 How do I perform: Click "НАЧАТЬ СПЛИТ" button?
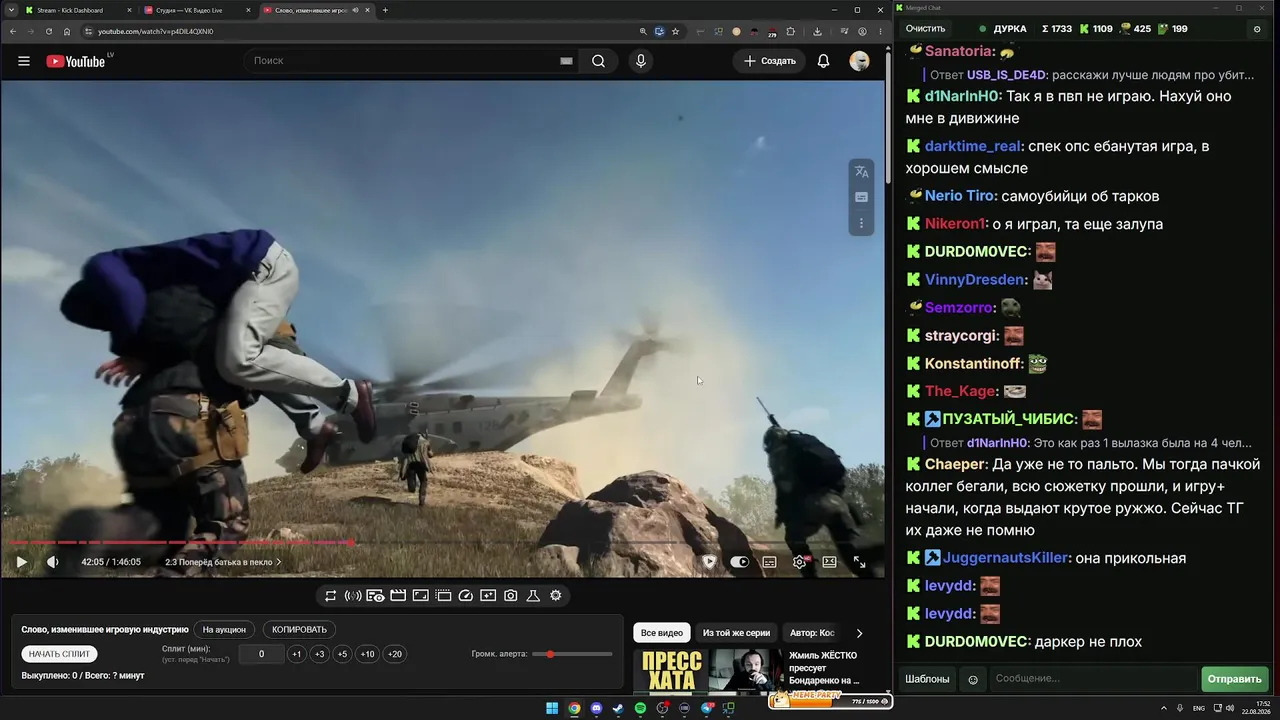point(60,654)
